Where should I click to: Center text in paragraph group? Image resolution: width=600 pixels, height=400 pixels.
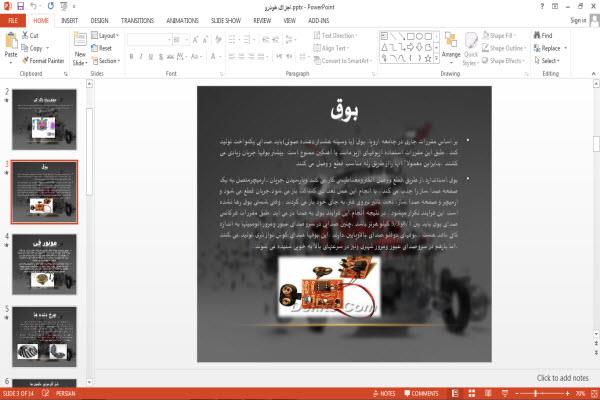pyautogui.click(x=241, y=57)
